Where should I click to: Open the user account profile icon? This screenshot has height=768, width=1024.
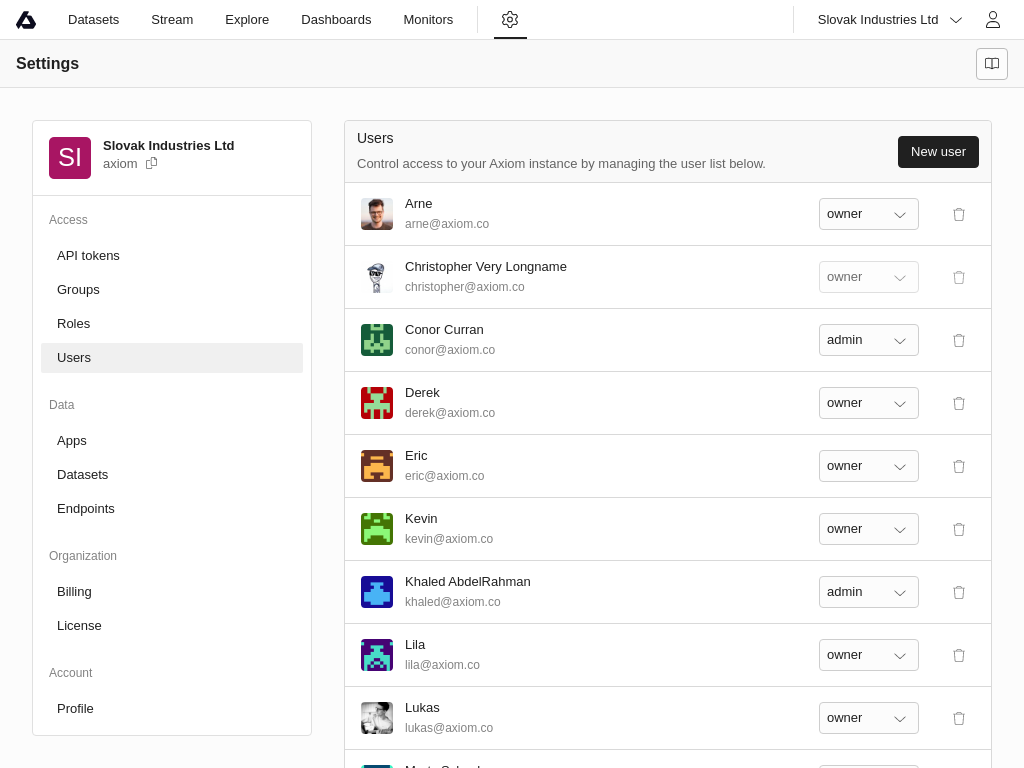(992, 20)
